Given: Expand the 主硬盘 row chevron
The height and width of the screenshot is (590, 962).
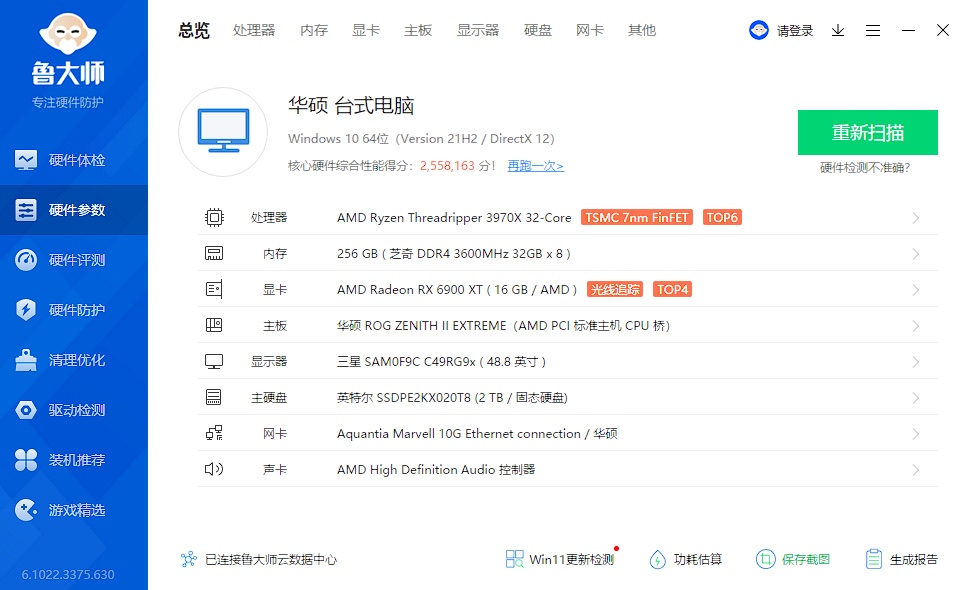Looking at the screenshot, I should click(x=915, y=398).
